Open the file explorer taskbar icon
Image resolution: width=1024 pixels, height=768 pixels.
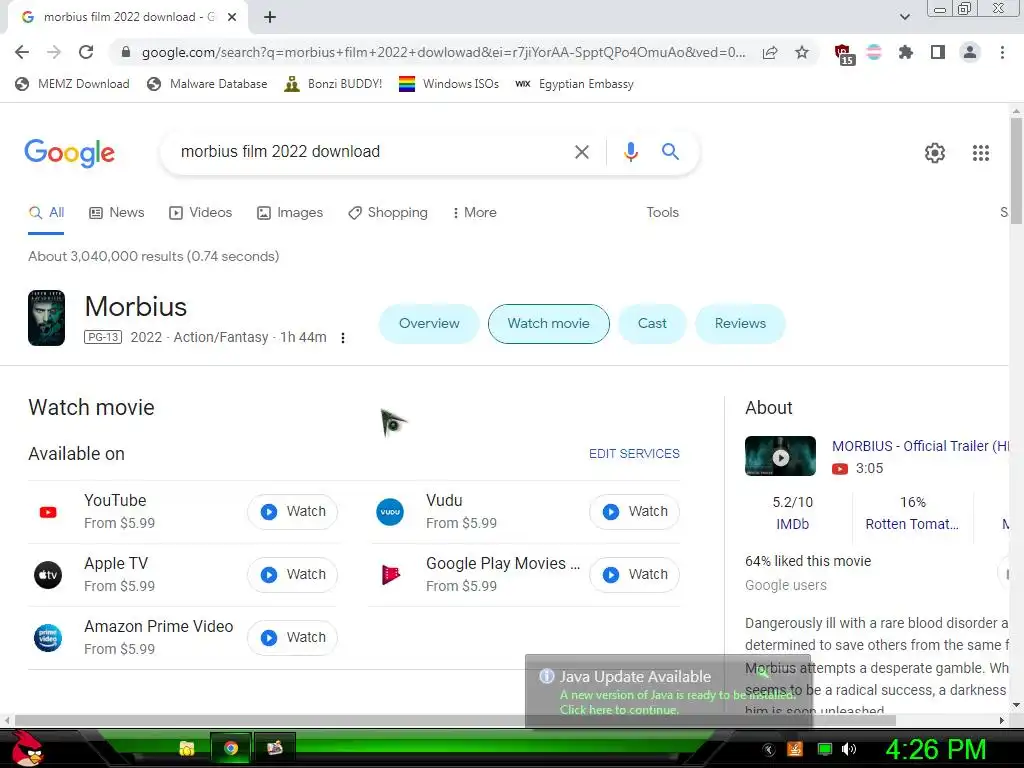point(187,748)
